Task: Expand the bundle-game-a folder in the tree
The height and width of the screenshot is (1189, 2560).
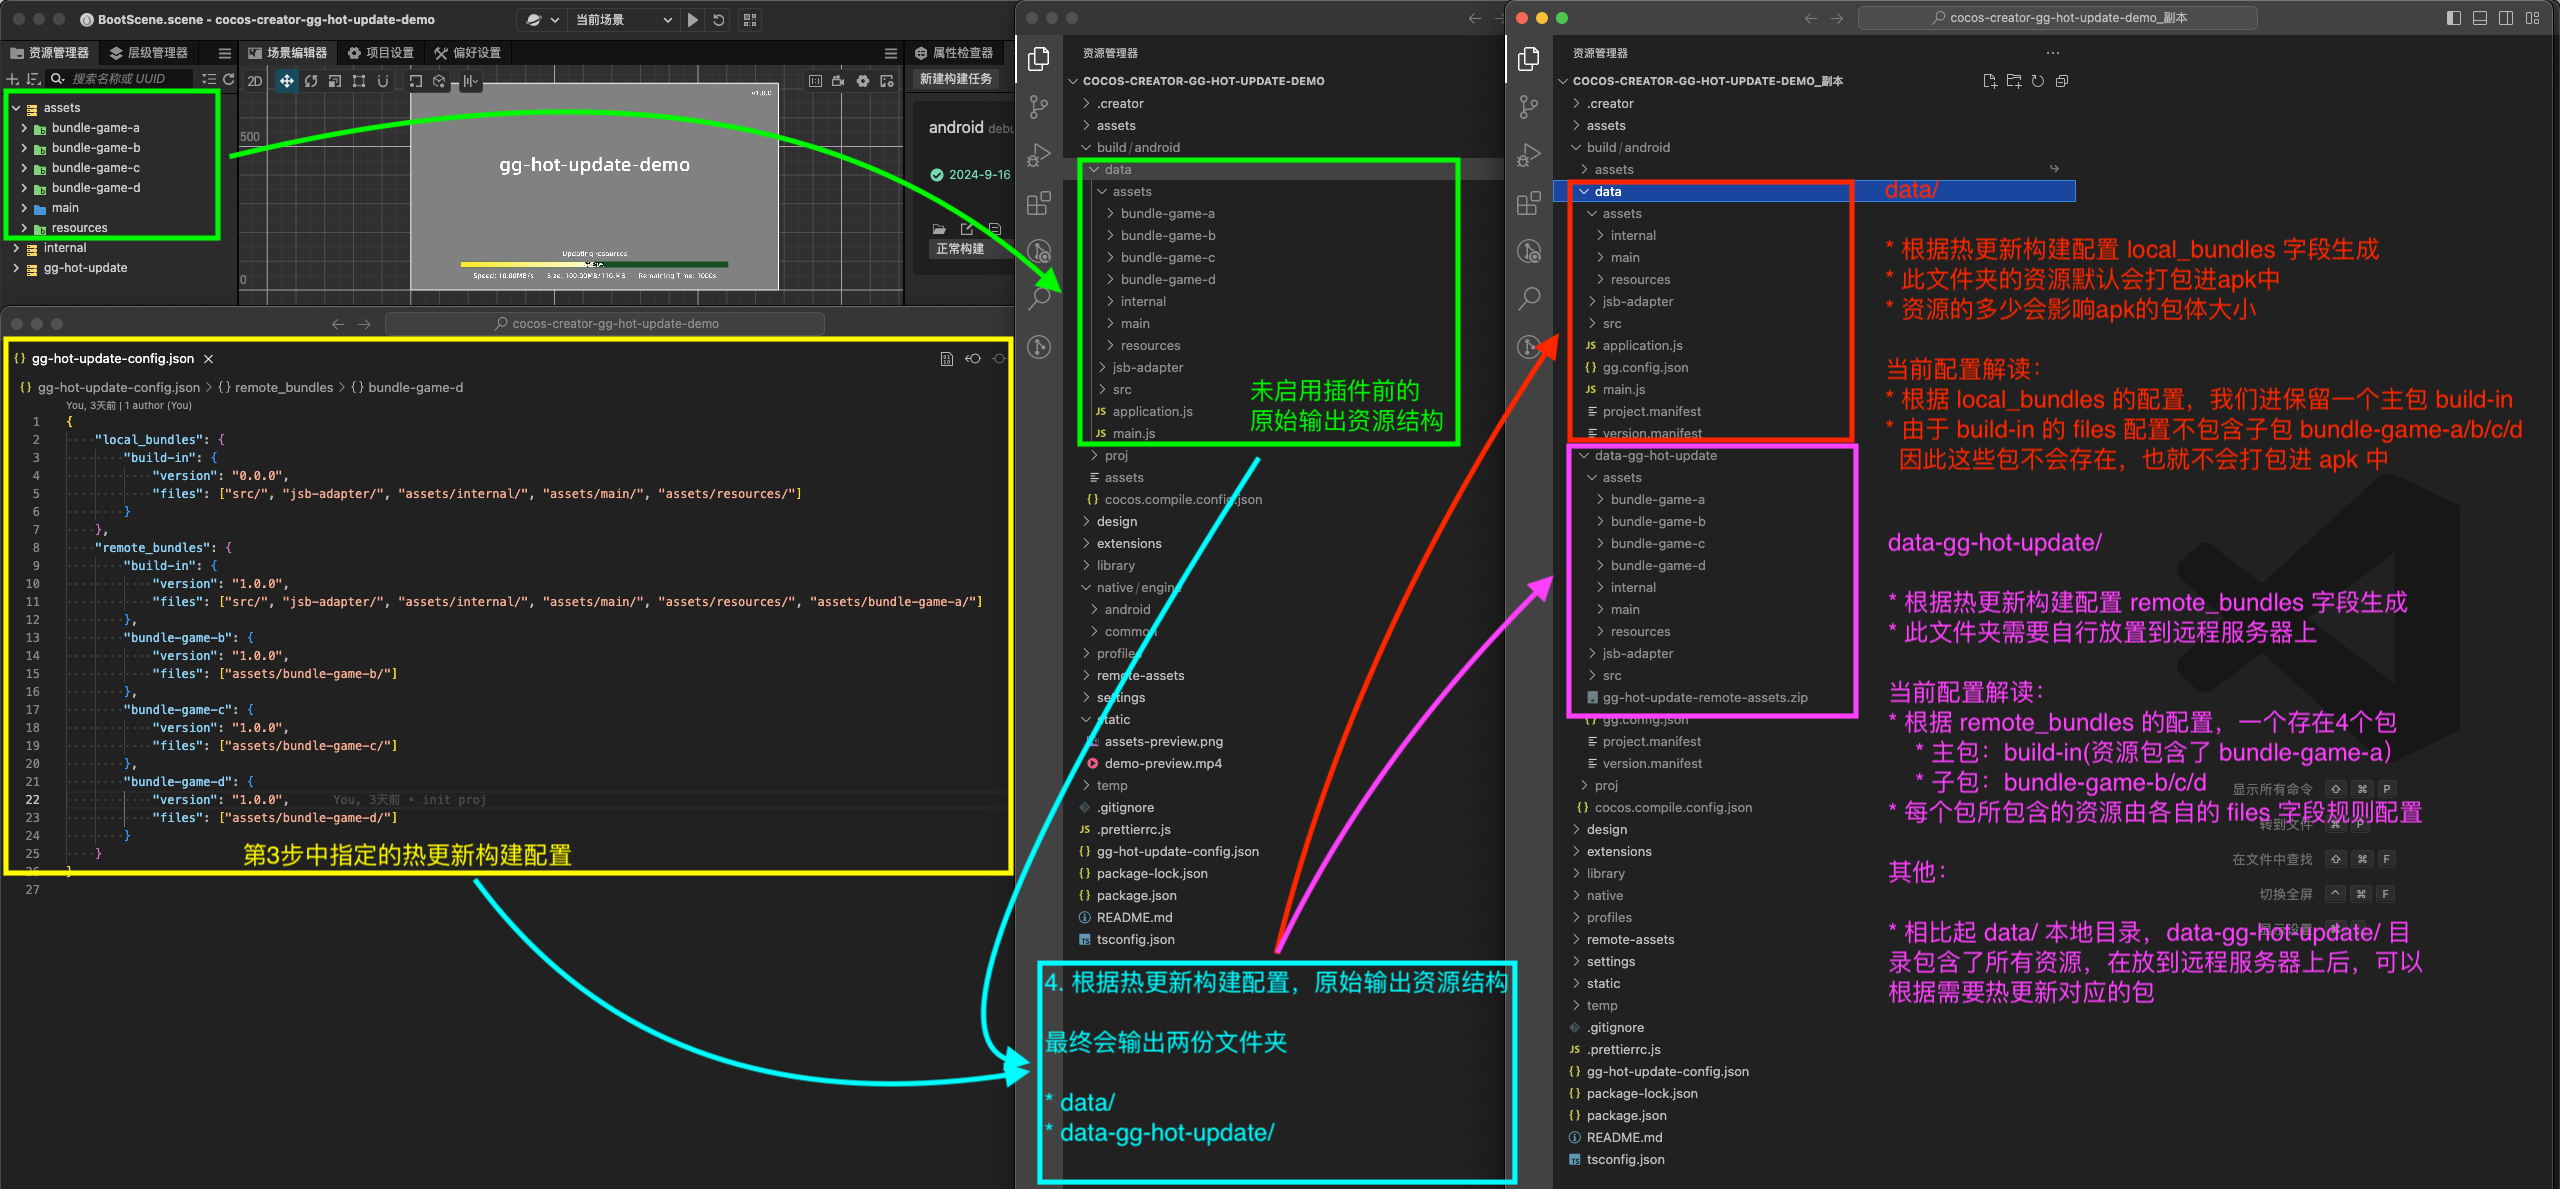Action: tap(25, 127)
